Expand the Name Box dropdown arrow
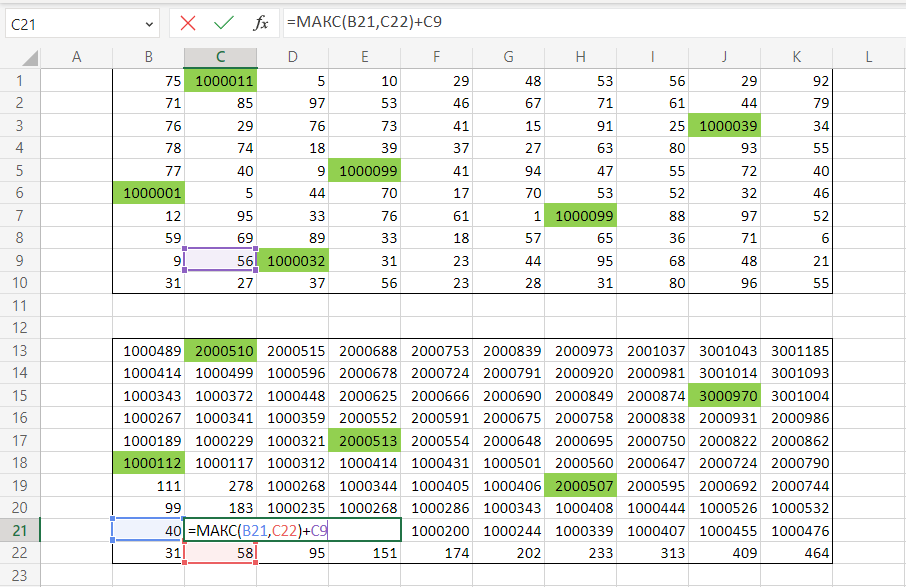The image size is (906, 587). (149, 23)
